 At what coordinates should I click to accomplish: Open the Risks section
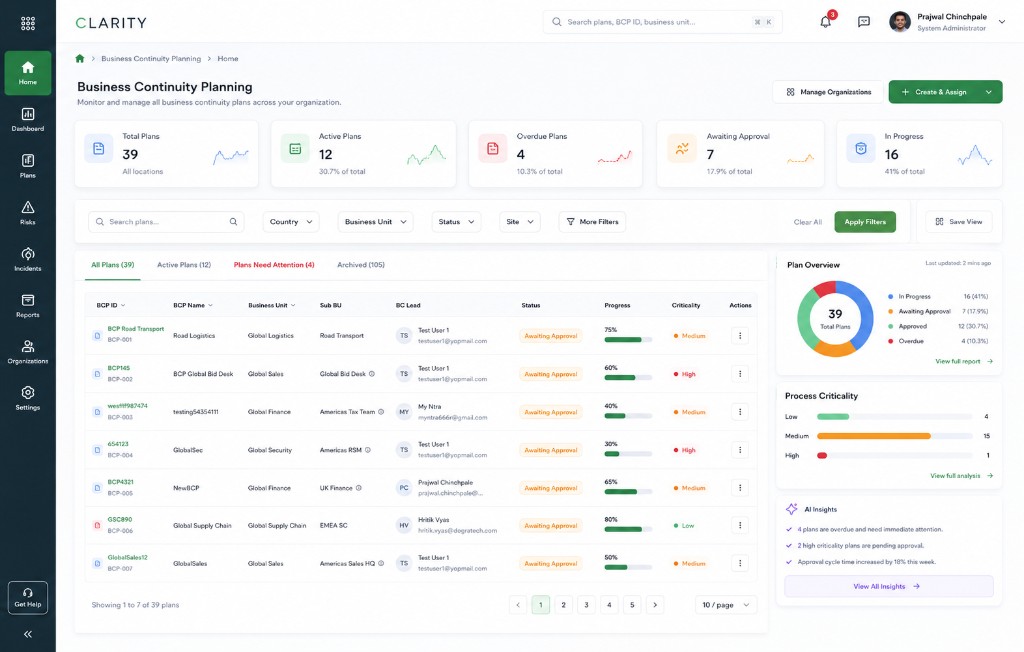[27, 213]
